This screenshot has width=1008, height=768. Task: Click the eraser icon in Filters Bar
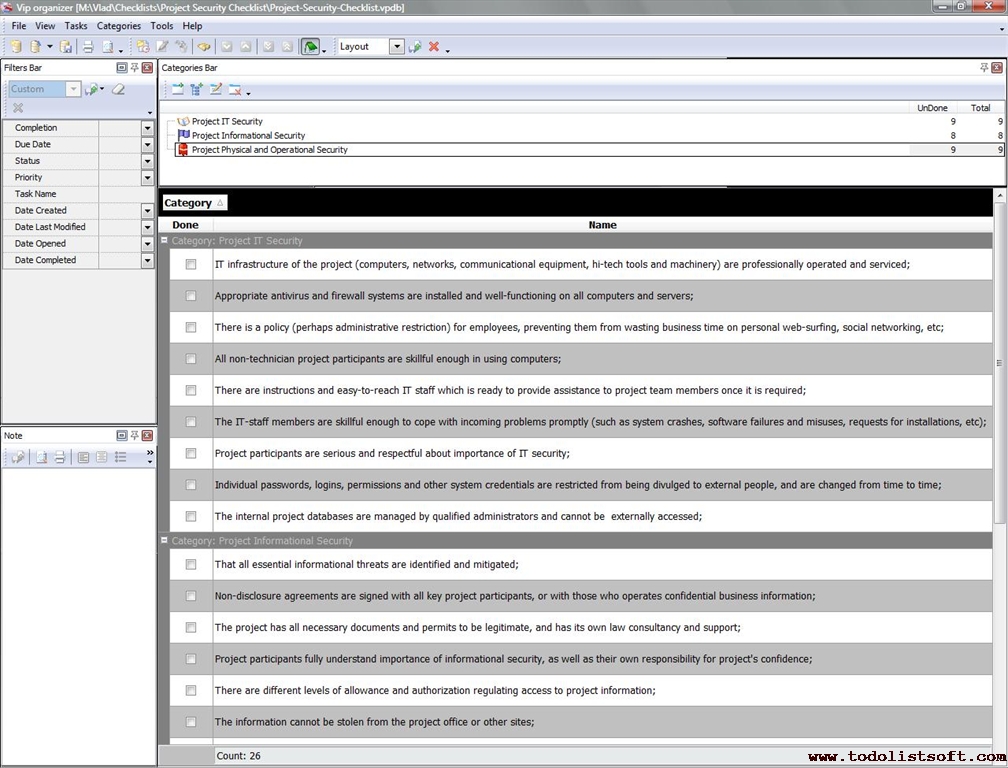coord(118,89)
